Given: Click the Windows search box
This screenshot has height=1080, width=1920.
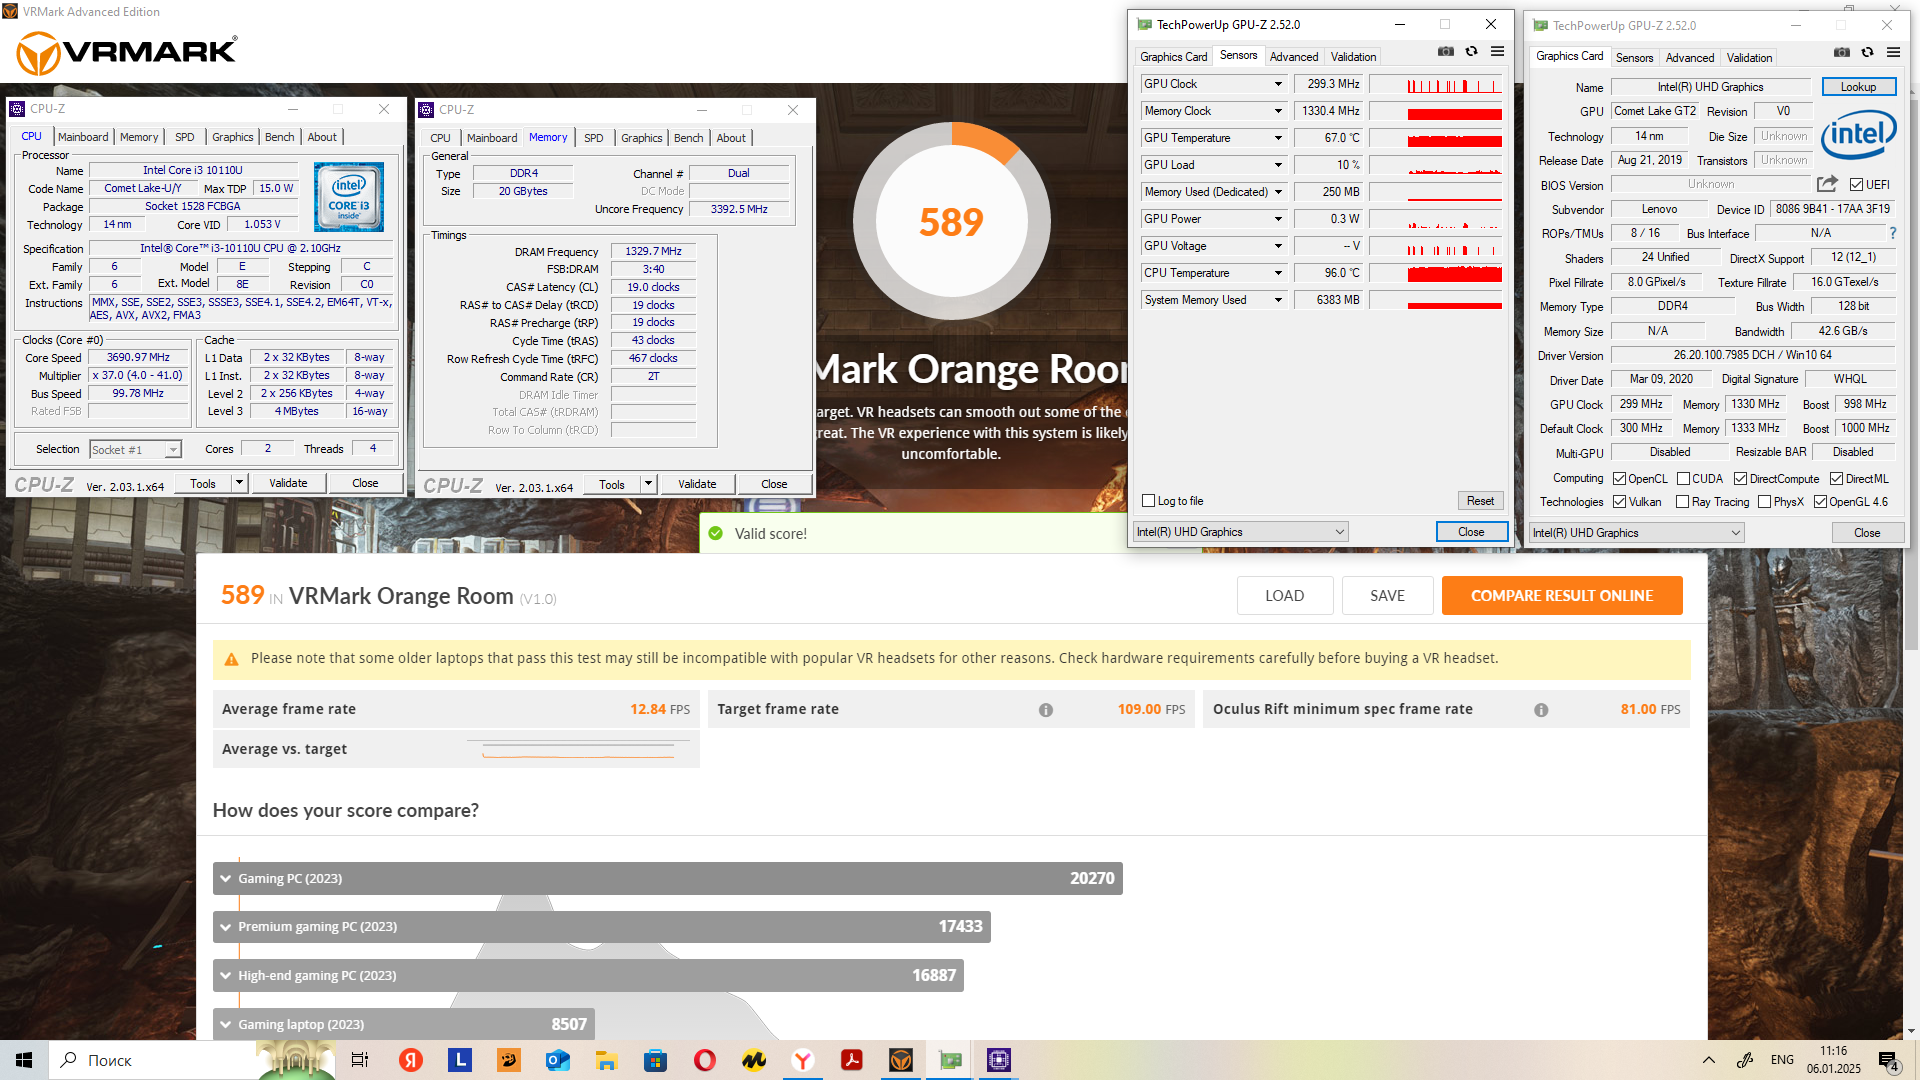Looking at the screenshot, I should tap(152, 1060).
